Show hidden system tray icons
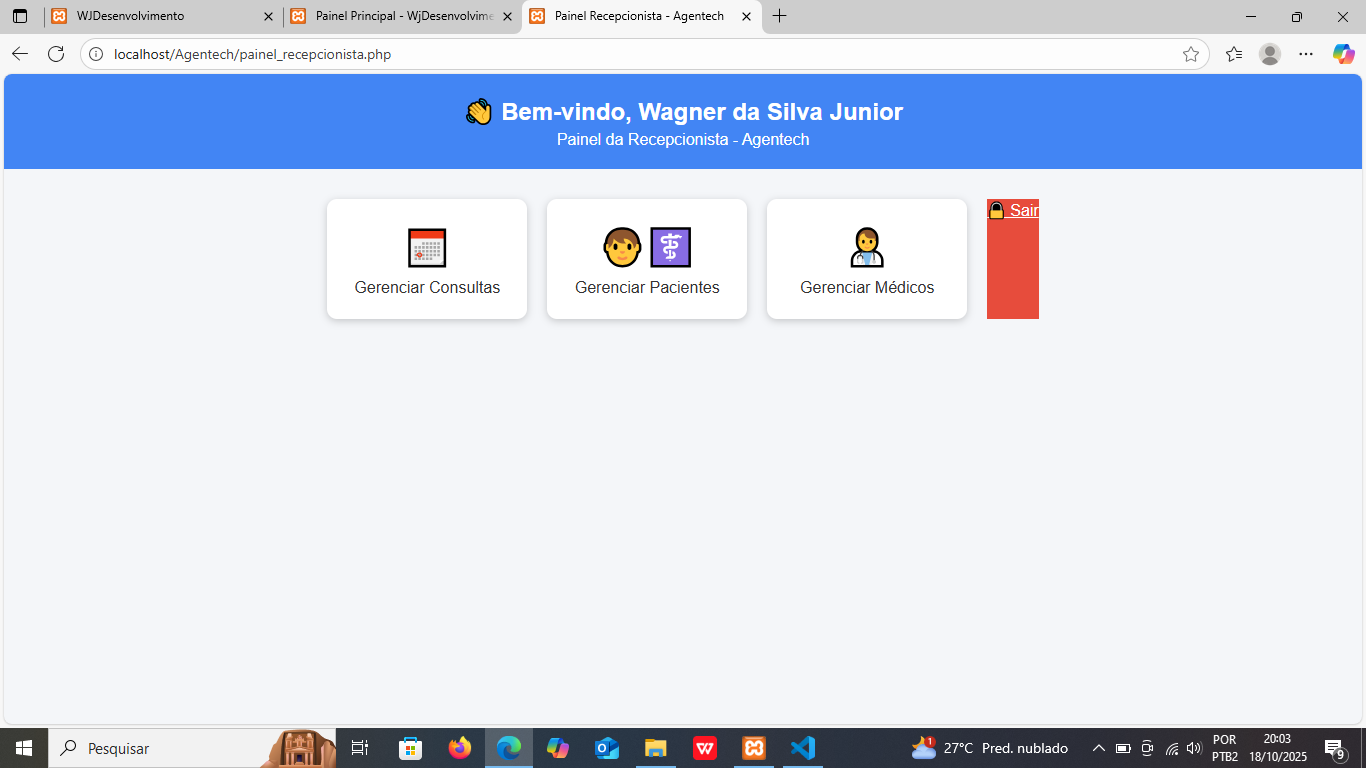This screenshot has width=1366, height=768. point(1098,748)
